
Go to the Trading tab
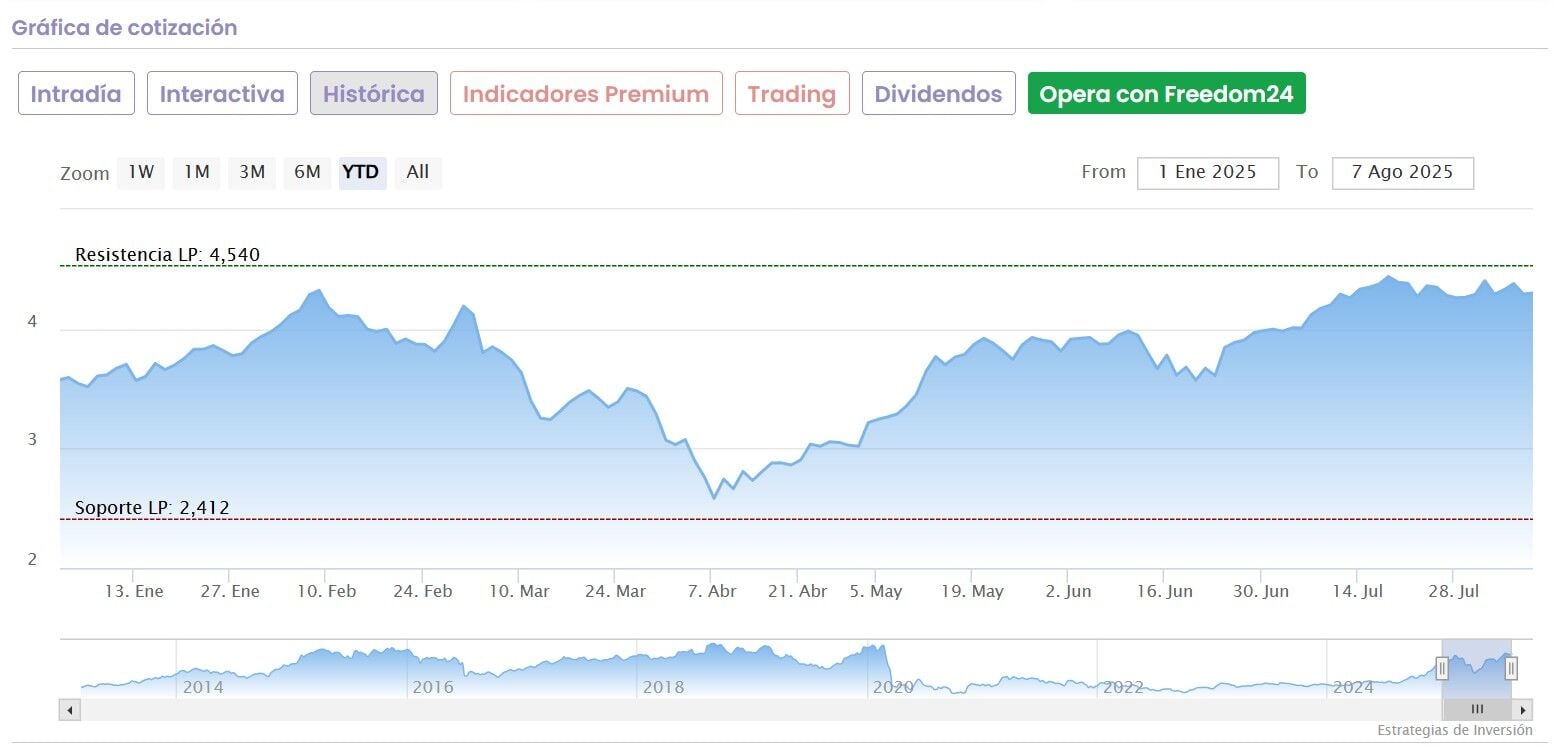pyautogui.click(x=792, y=94)
